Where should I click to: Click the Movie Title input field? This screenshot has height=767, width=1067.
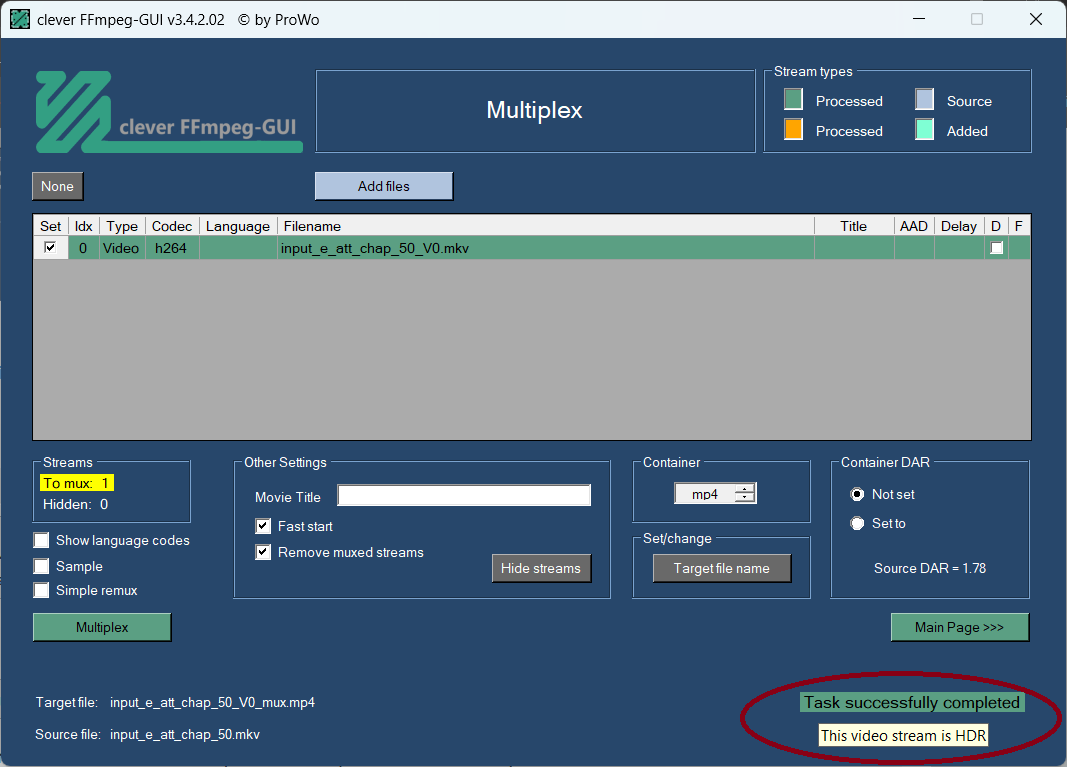tap(464, 495)
